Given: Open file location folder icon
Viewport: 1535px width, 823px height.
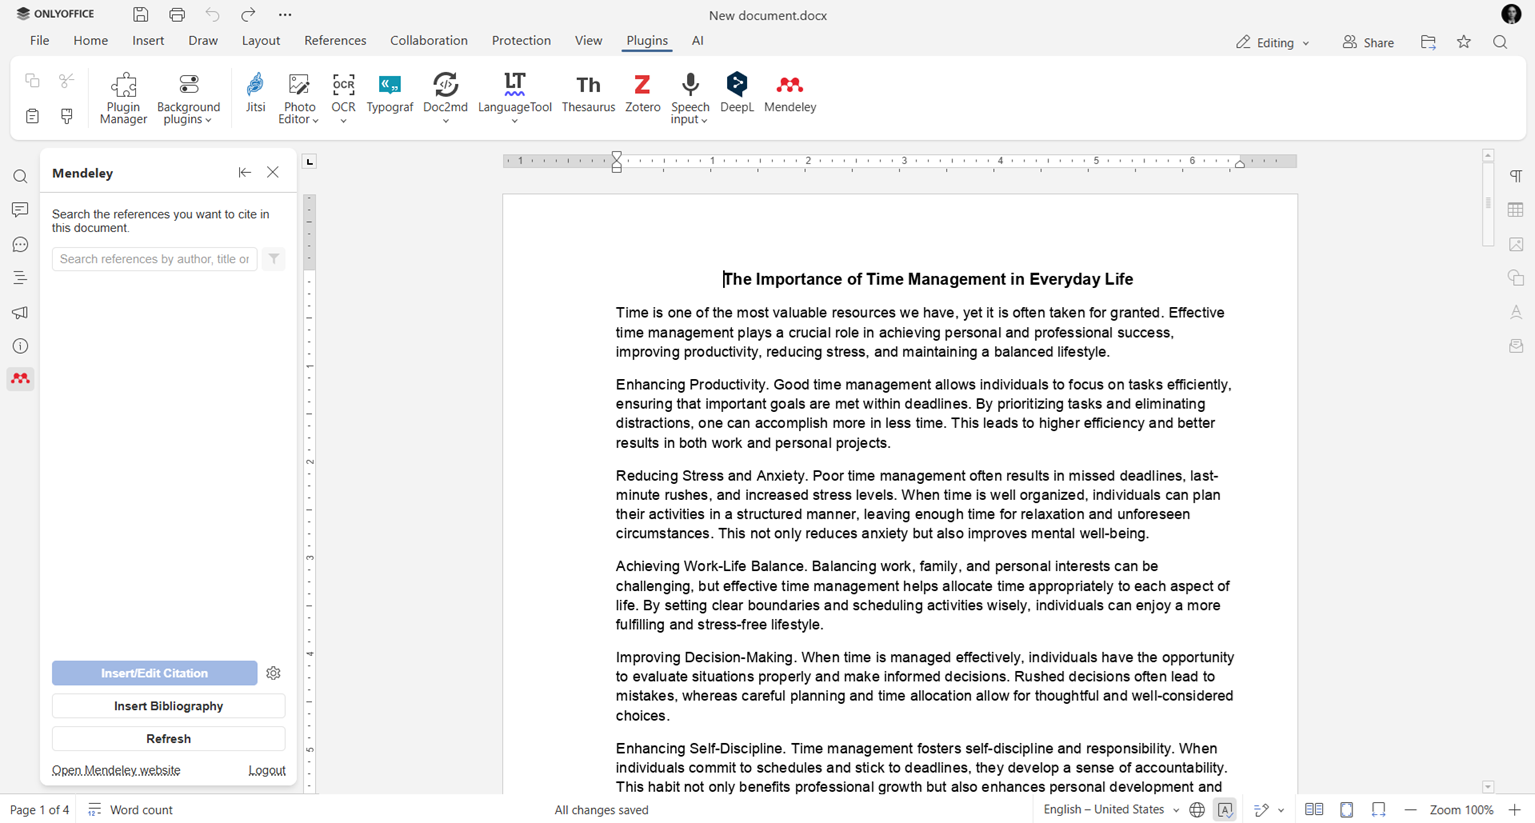Looking at the screenshot, I should [x=1428, y=42].
